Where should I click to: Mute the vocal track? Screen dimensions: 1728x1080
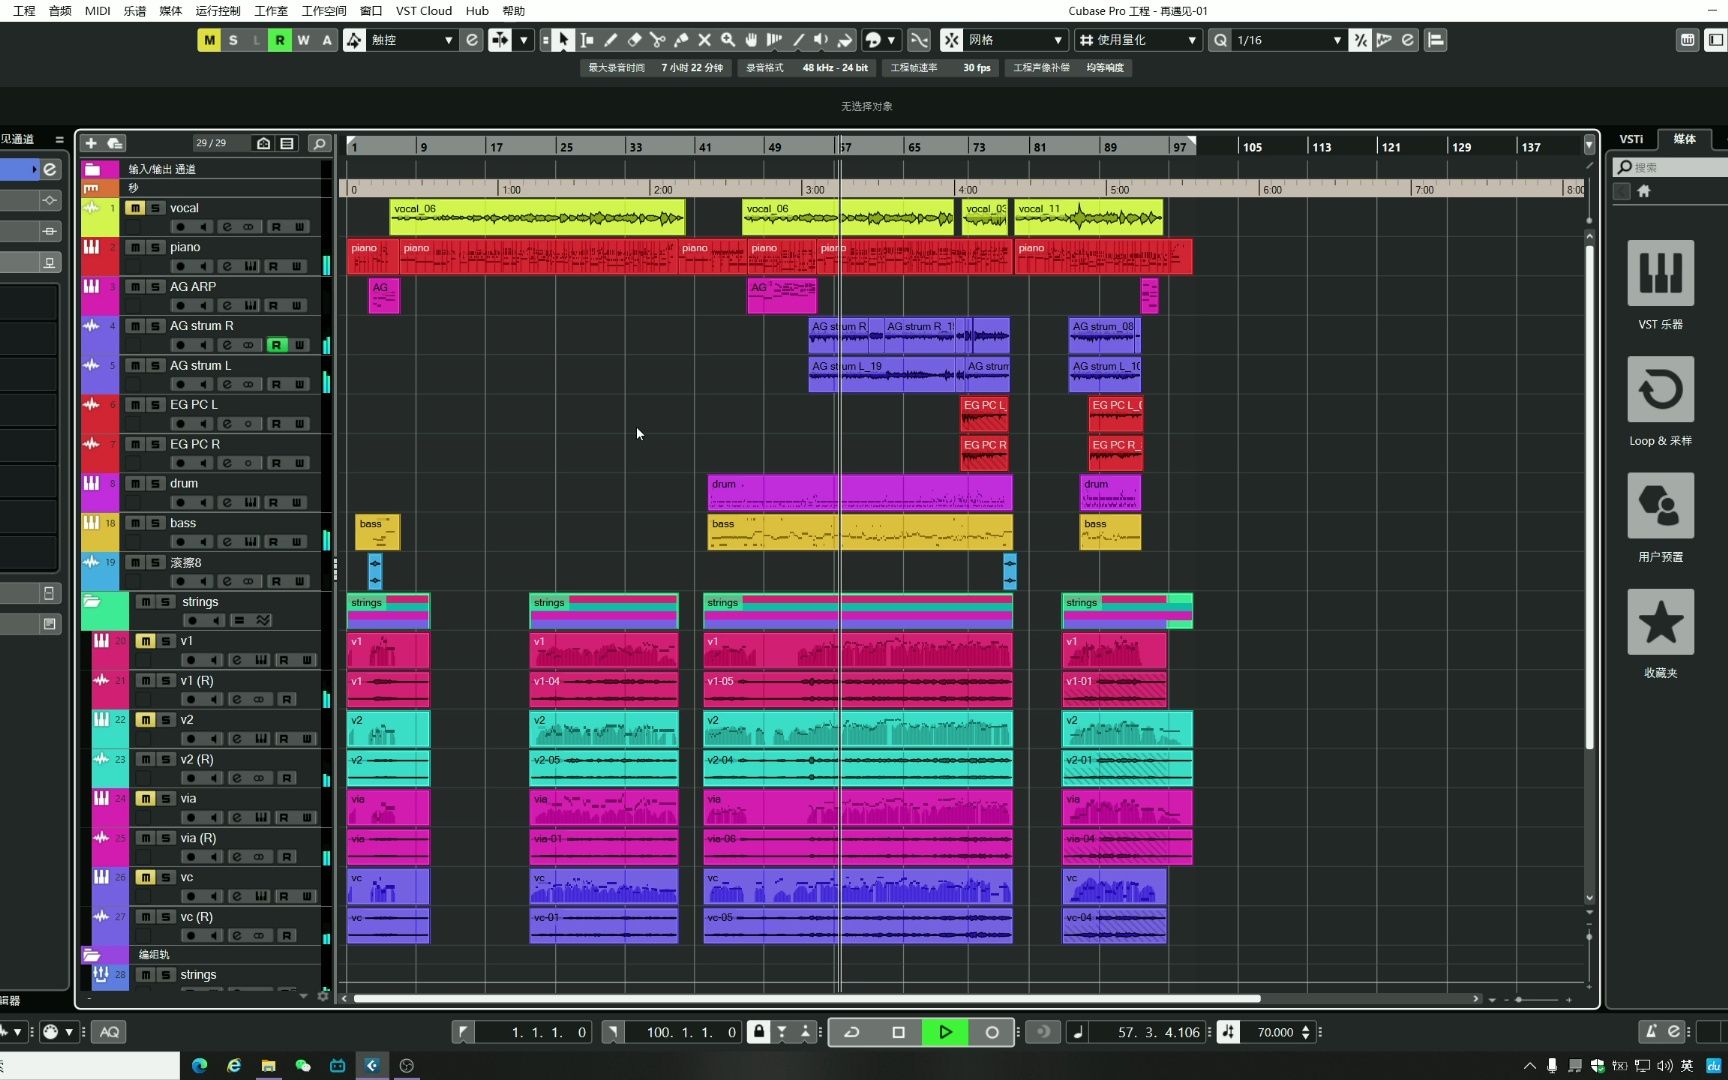(135, 208)
